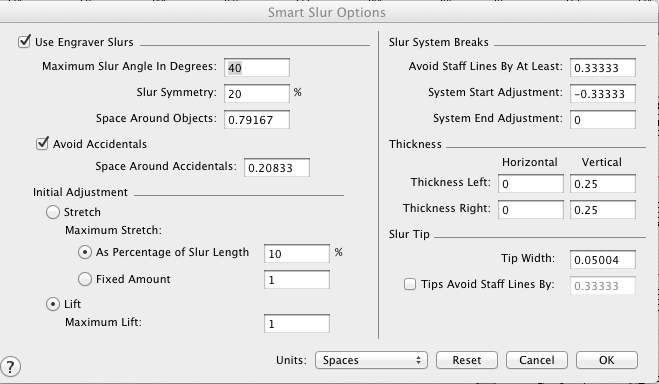Toggle Avoid Accidentals checkbox

tap(42, 144)
